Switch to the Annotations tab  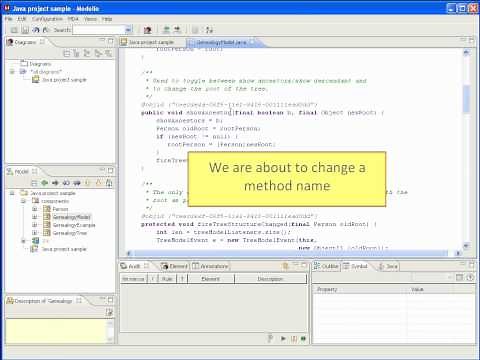[210, 266]
